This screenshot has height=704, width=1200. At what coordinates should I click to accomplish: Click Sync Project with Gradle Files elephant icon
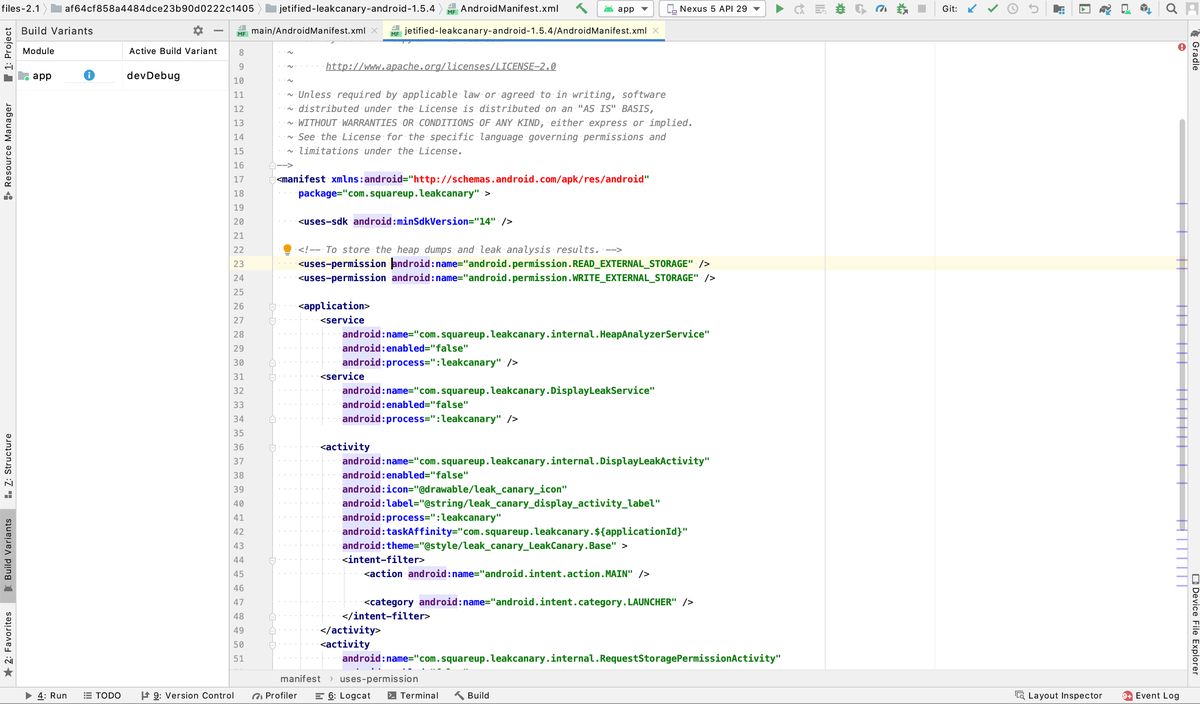[x=1106, y=9]
